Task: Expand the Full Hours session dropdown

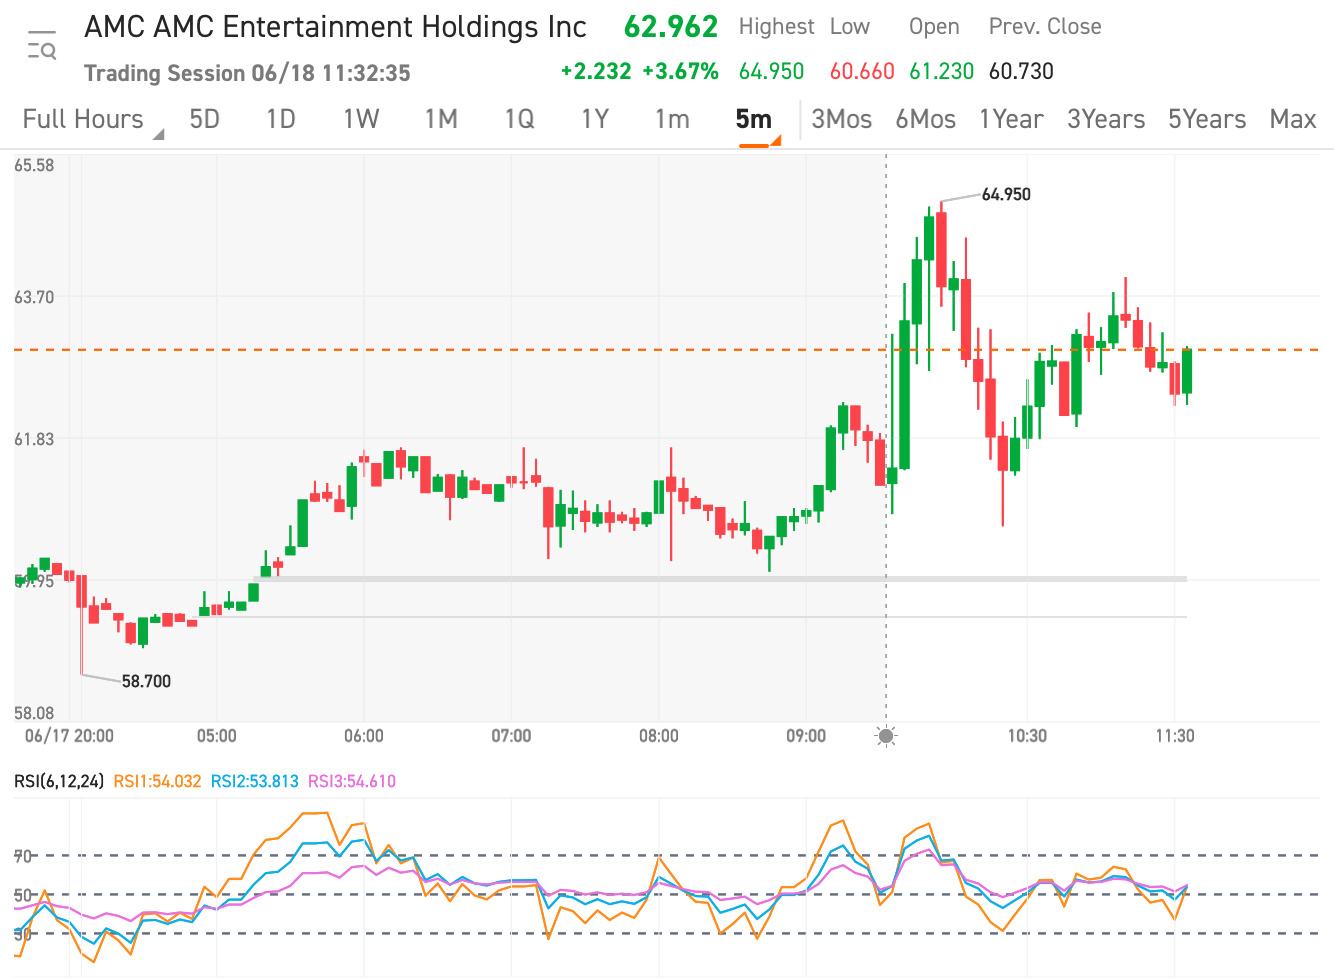Action: pyautogui.click(x=92, y=119)
